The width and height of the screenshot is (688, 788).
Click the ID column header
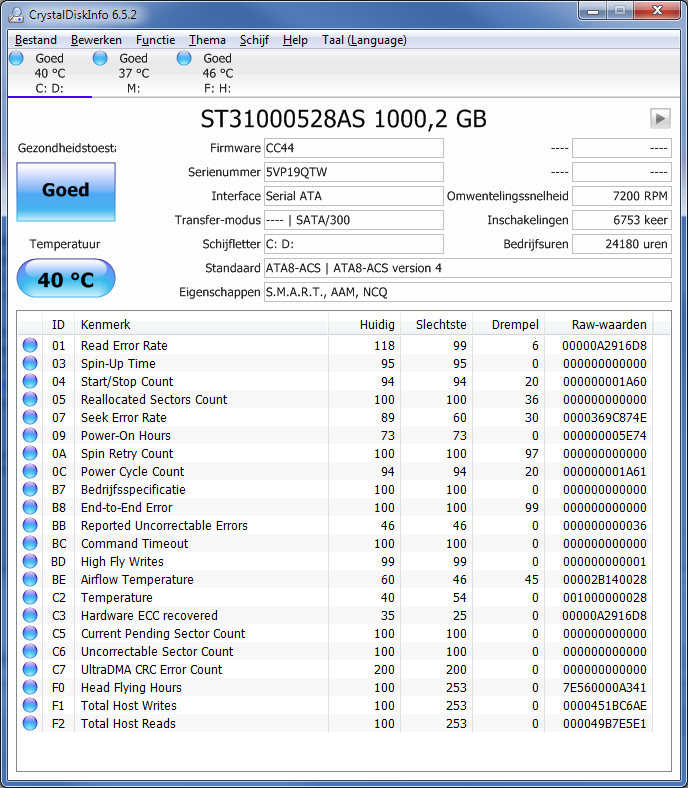coord(58,325)
